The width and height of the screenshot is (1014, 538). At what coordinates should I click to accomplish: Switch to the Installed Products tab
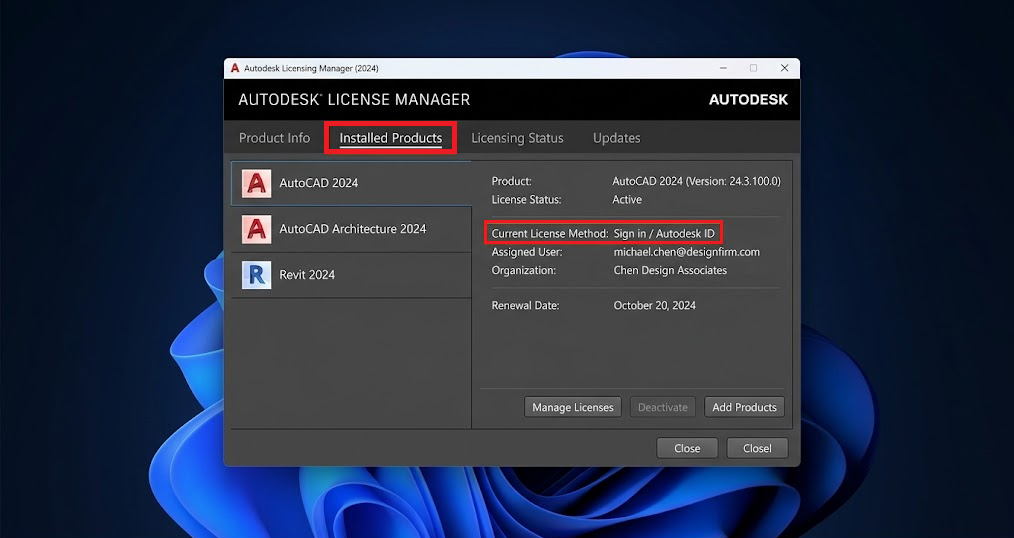pyautogui.click(x=391, y=138)
